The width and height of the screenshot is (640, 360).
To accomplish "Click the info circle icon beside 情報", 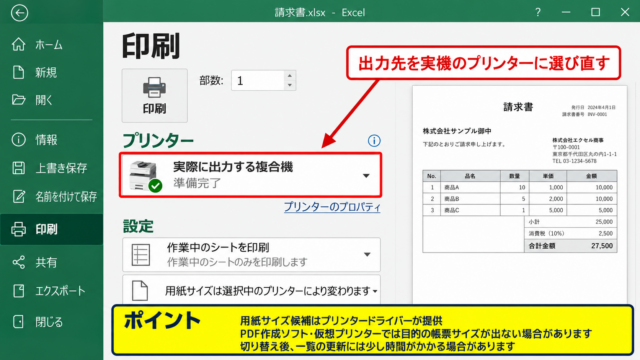I will point(18,140).
